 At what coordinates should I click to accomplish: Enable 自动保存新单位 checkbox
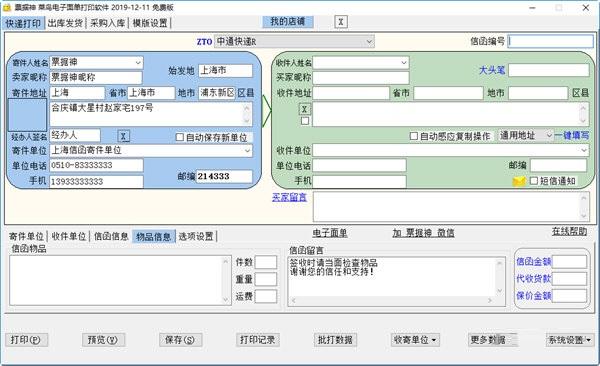179,137
